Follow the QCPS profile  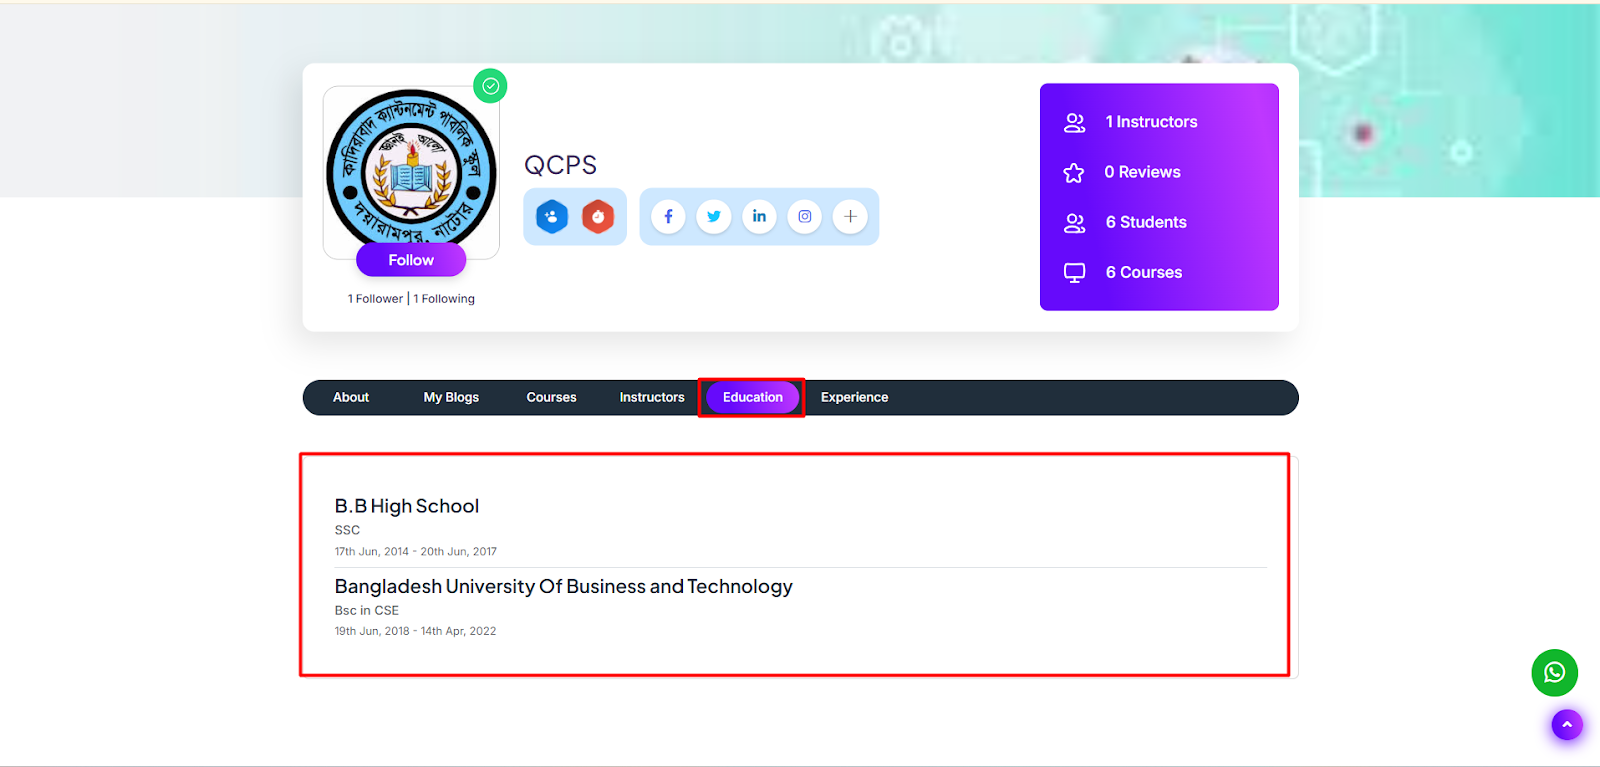click(411, 260)
